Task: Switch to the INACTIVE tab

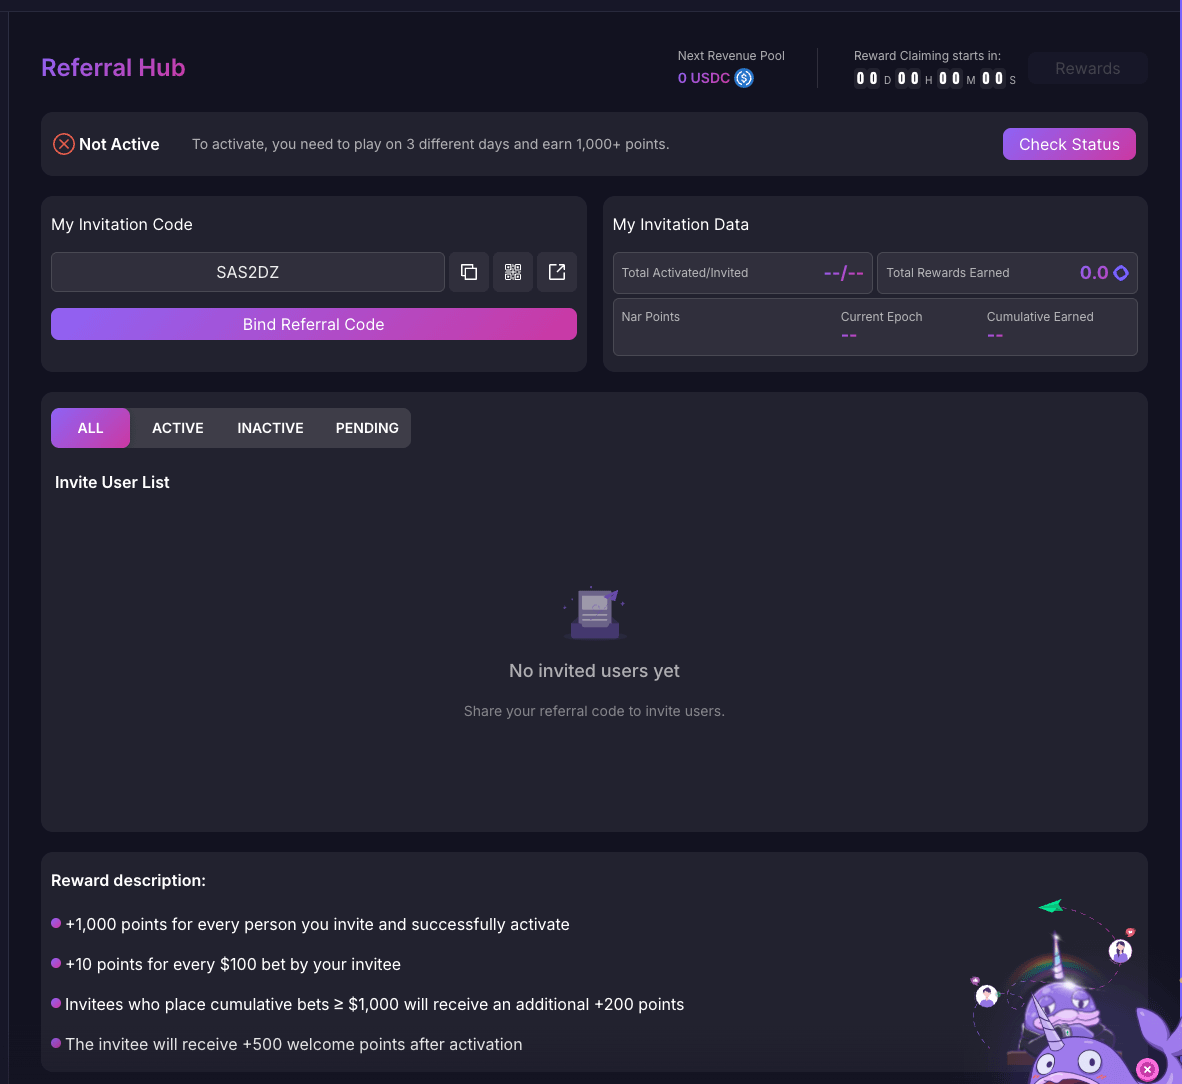Action: [x=270, y=428]
